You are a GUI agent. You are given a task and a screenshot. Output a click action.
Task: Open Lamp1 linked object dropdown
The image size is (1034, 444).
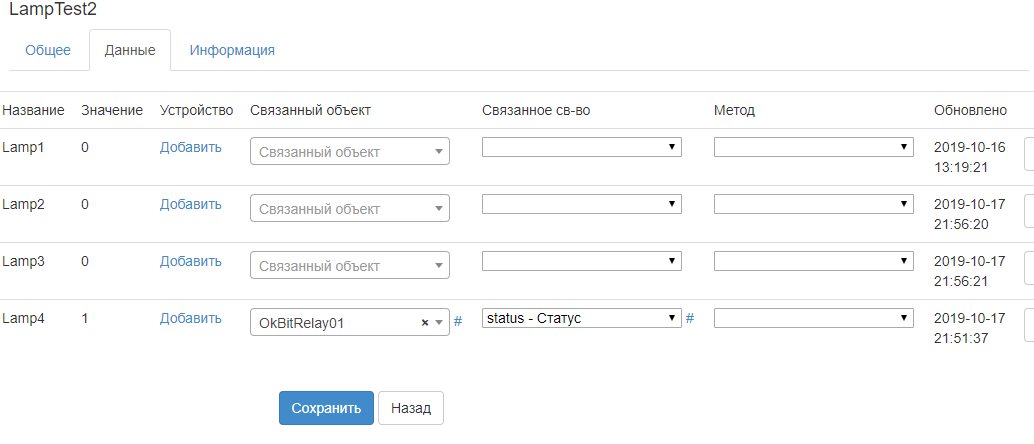point(349,152)
